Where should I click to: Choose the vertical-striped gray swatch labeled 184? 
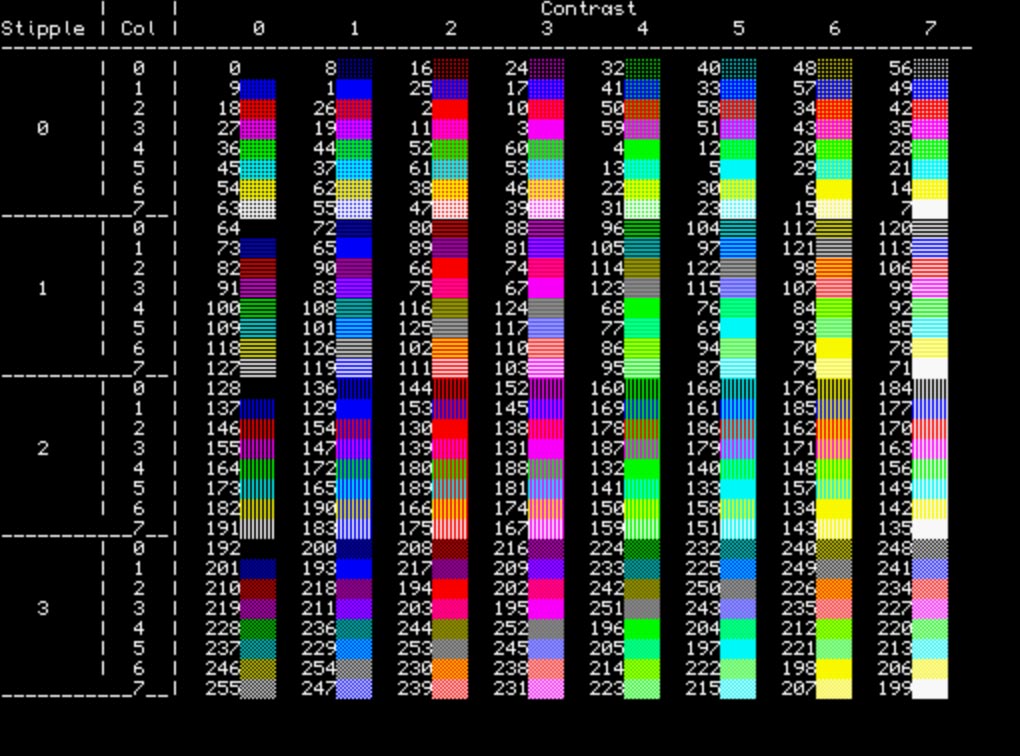point(930,389)
